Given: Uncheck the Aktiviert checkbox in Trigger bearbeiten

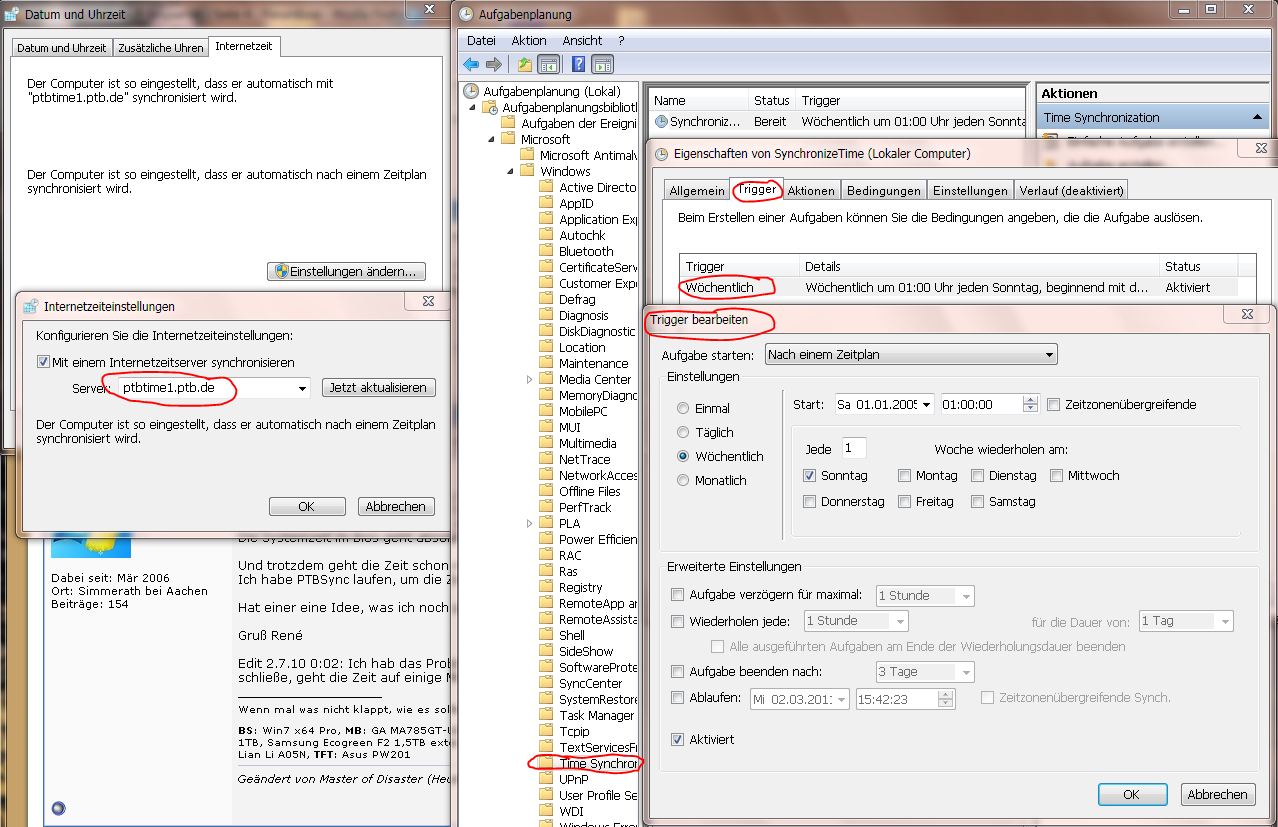Looking at the screenshot, I should point(678,740).
